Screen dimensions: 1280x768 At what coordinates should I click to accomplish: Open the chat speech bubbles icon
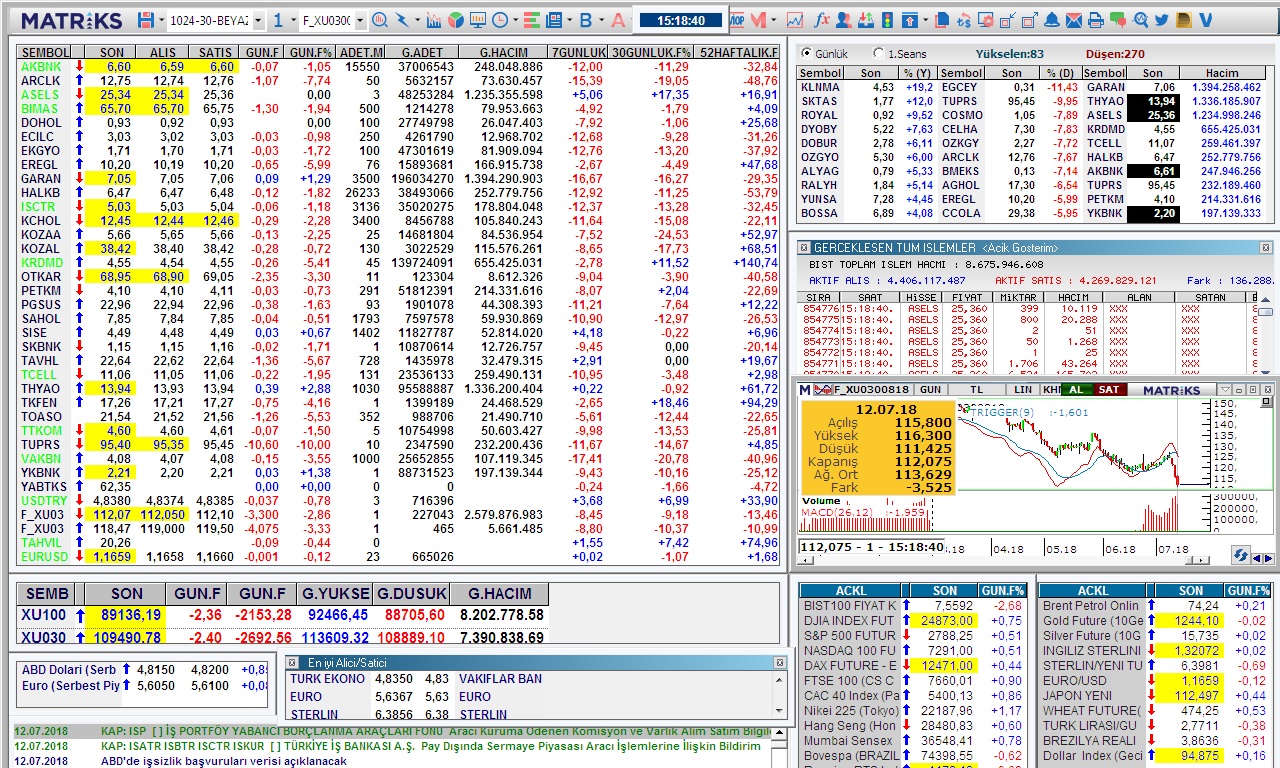click(x=1118, y=20)
